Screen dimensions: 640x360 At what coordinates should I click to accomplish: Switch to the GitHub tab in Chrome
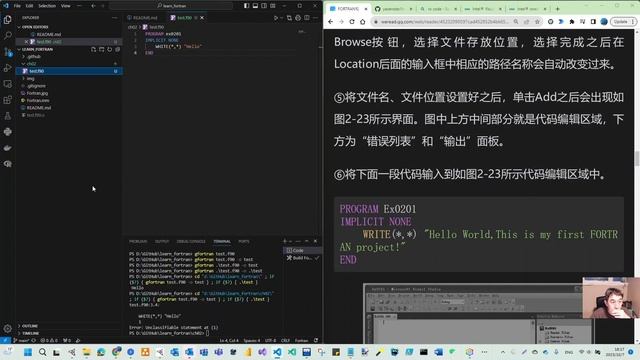click(x=393, y=9)
